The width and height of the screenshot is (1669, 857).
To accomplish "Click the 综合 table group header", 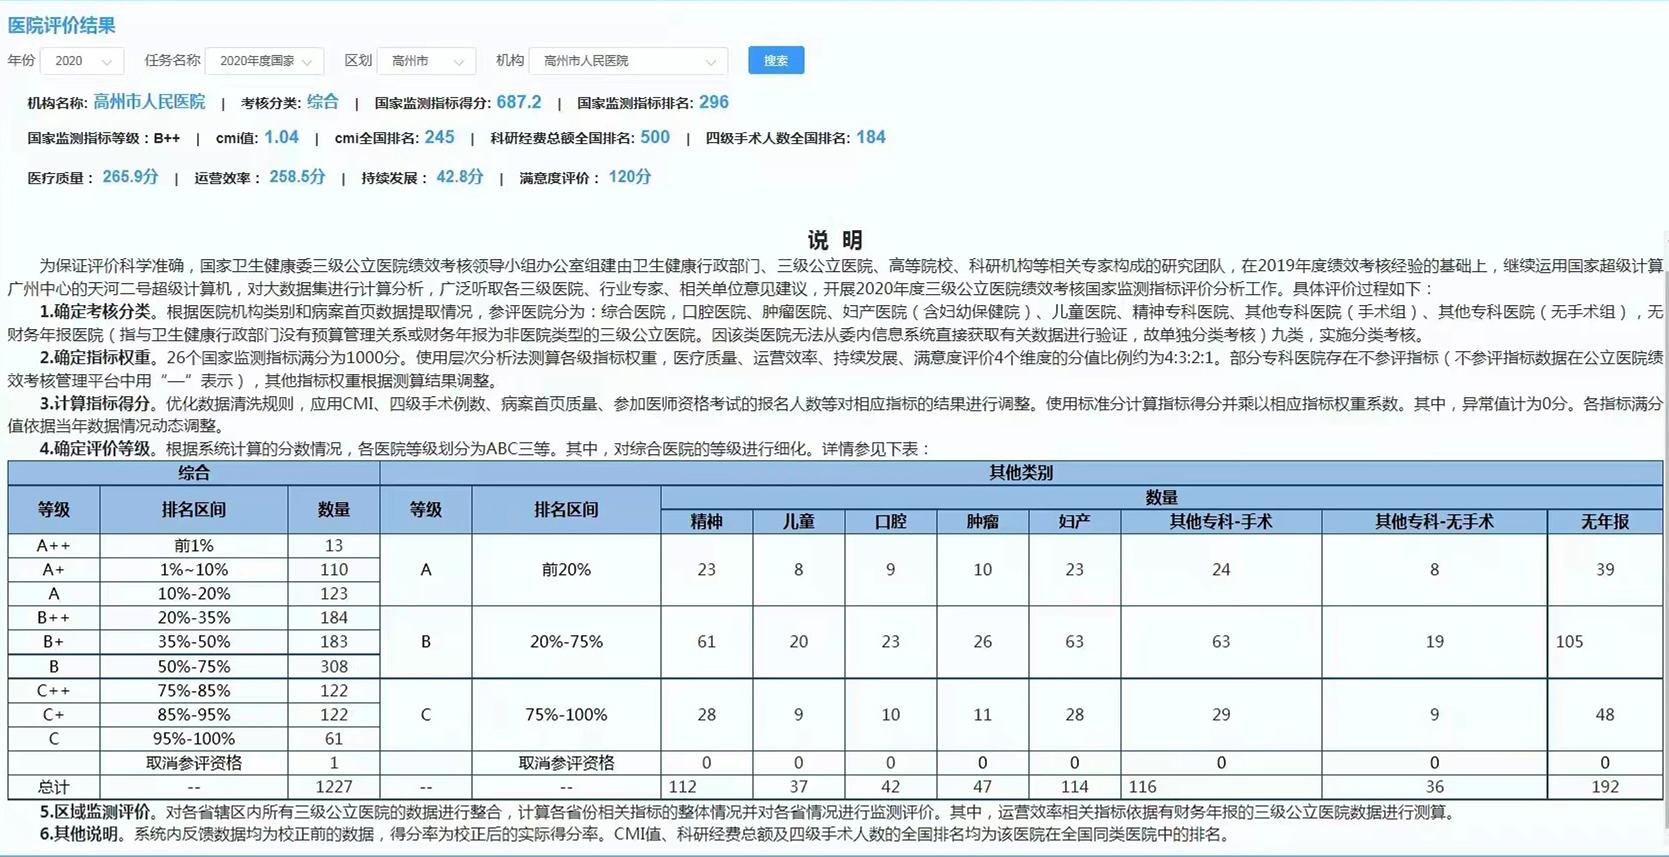I will coord(194,473).
